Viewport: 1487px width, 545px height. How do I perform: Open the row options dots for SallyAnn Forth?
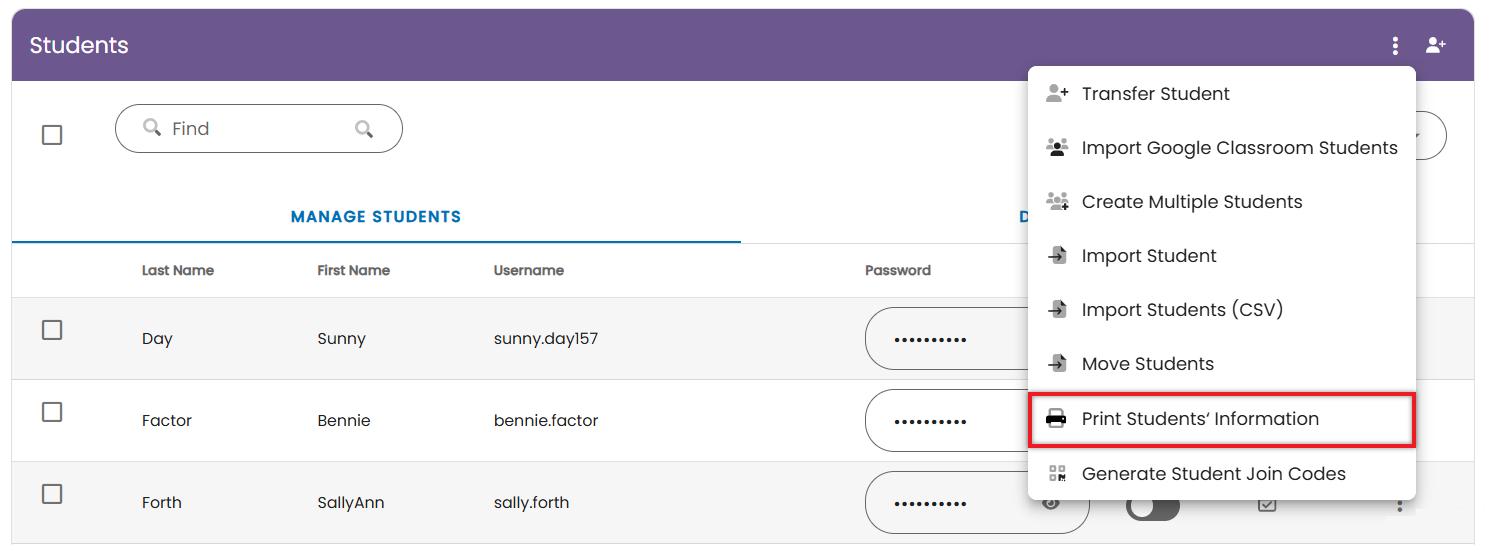(1400, 506)
